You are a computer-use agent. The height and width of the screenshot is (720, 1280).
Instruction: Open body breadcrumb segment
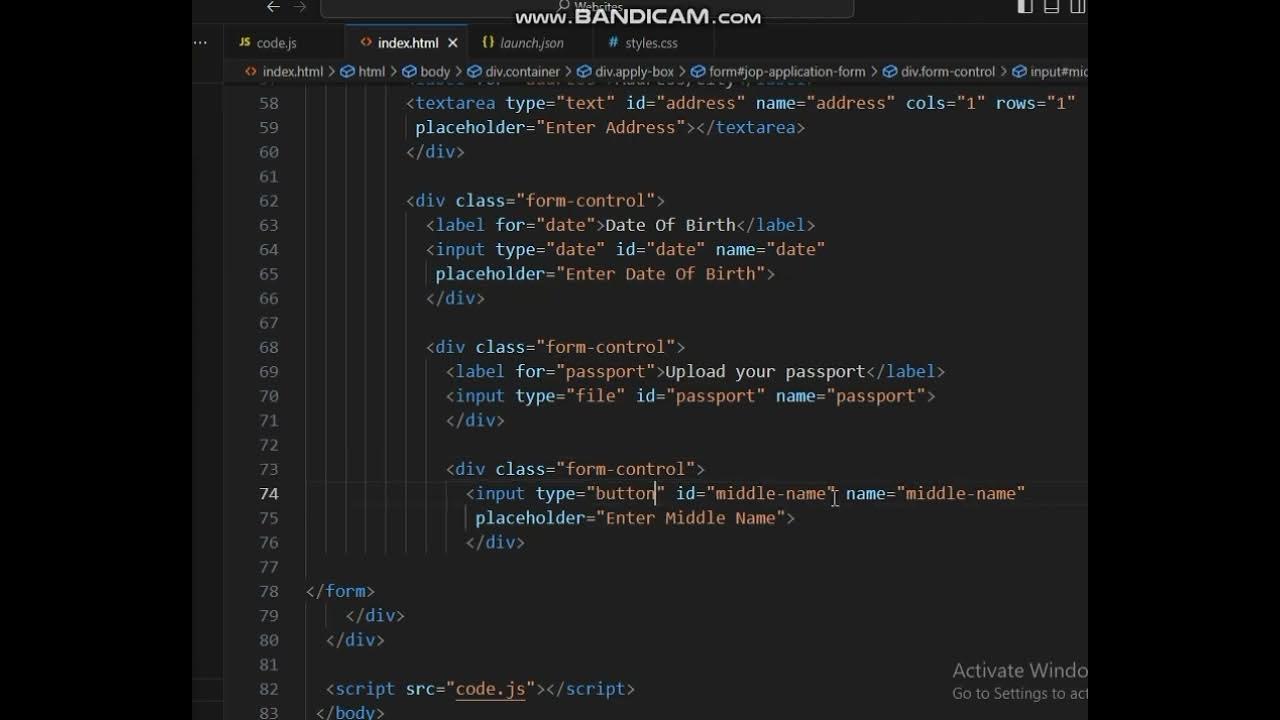pyautogui.click(x=435, y=72)
